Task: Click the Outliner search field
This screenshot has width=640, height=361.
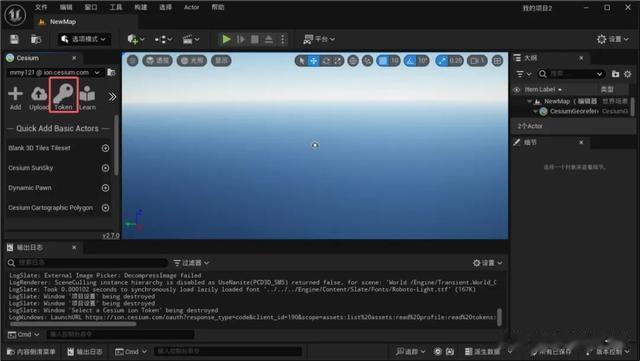Action: (x=570, y=74)
